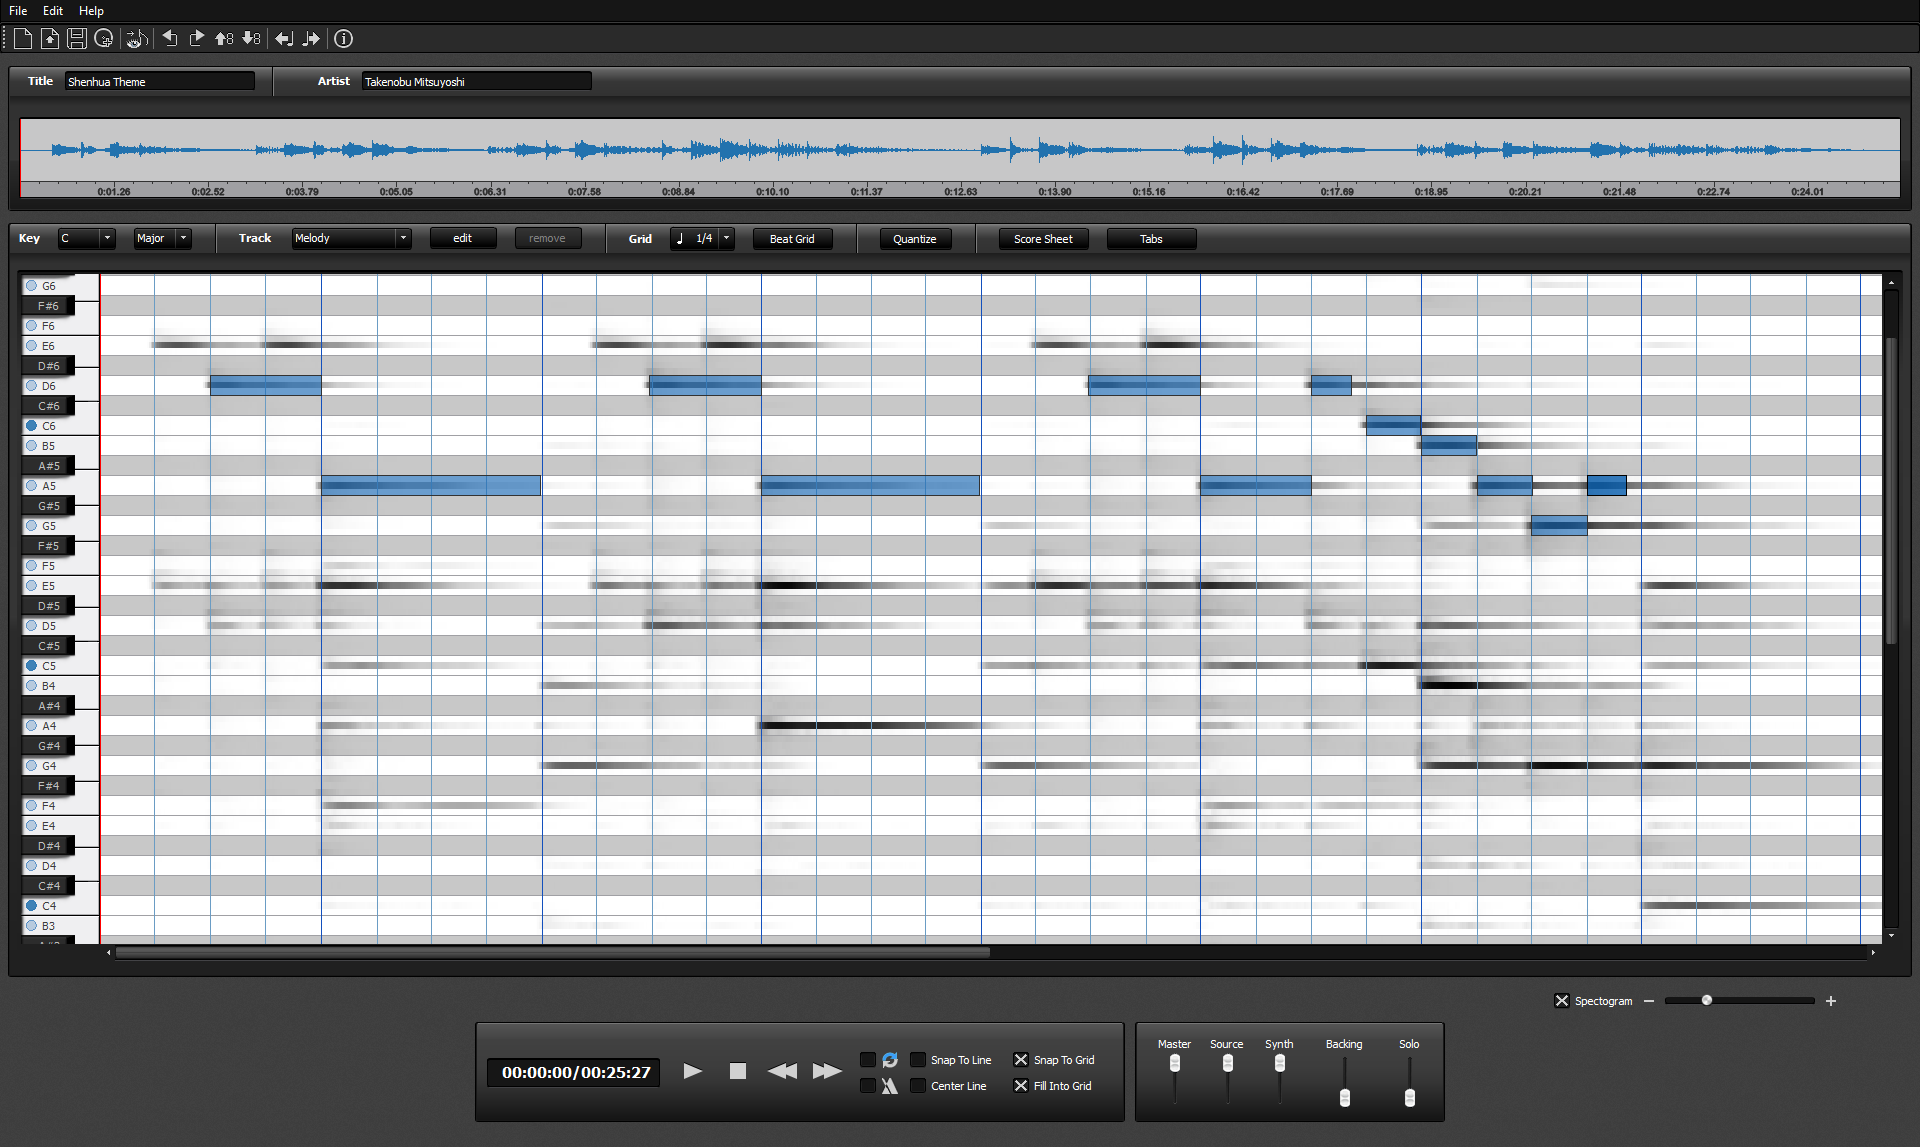Open the Edit menu
Viewport: 1920px width, 1147px height.
pyautogui.click(x=53, y=11)
